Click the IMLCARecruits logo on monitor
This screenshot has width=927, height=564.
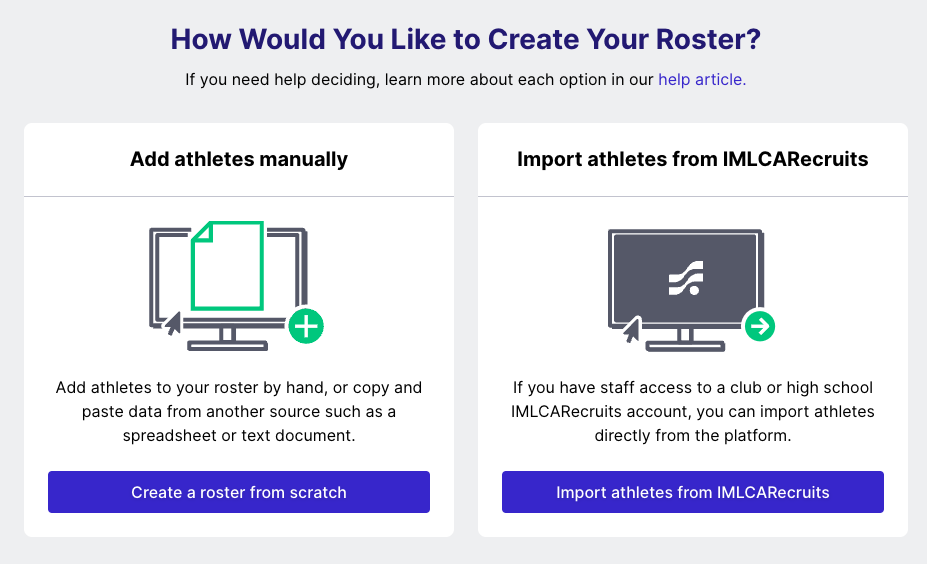click(x=686, y=278)
